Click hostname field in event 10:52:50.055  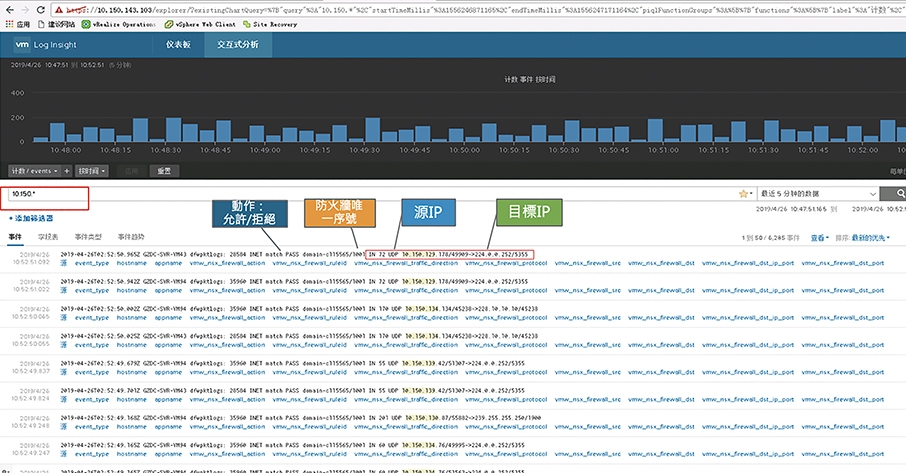point(132,345)
